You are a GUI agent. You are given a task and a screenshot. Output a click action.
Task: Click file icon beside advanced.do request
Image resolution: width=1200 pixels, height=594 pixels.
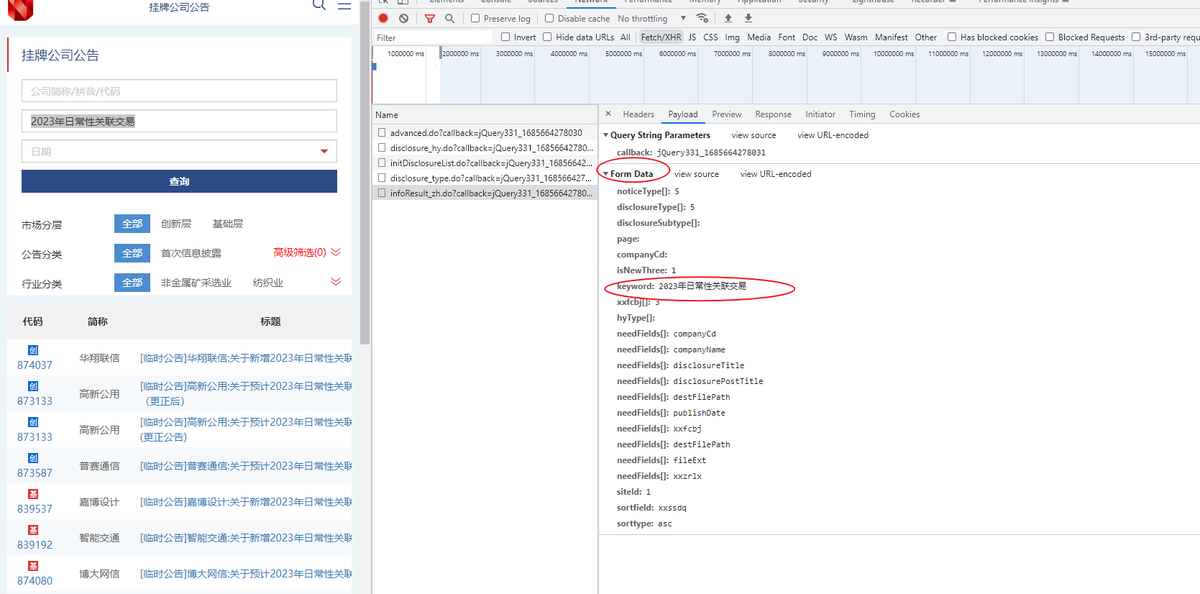(382, 132)
